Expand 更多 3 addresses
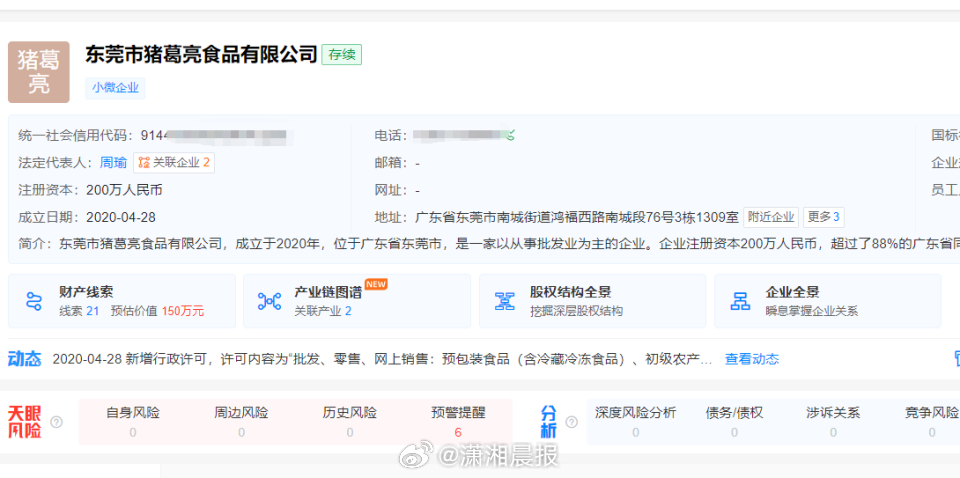Viewport: 960px width, 478px height. (823, 217)
